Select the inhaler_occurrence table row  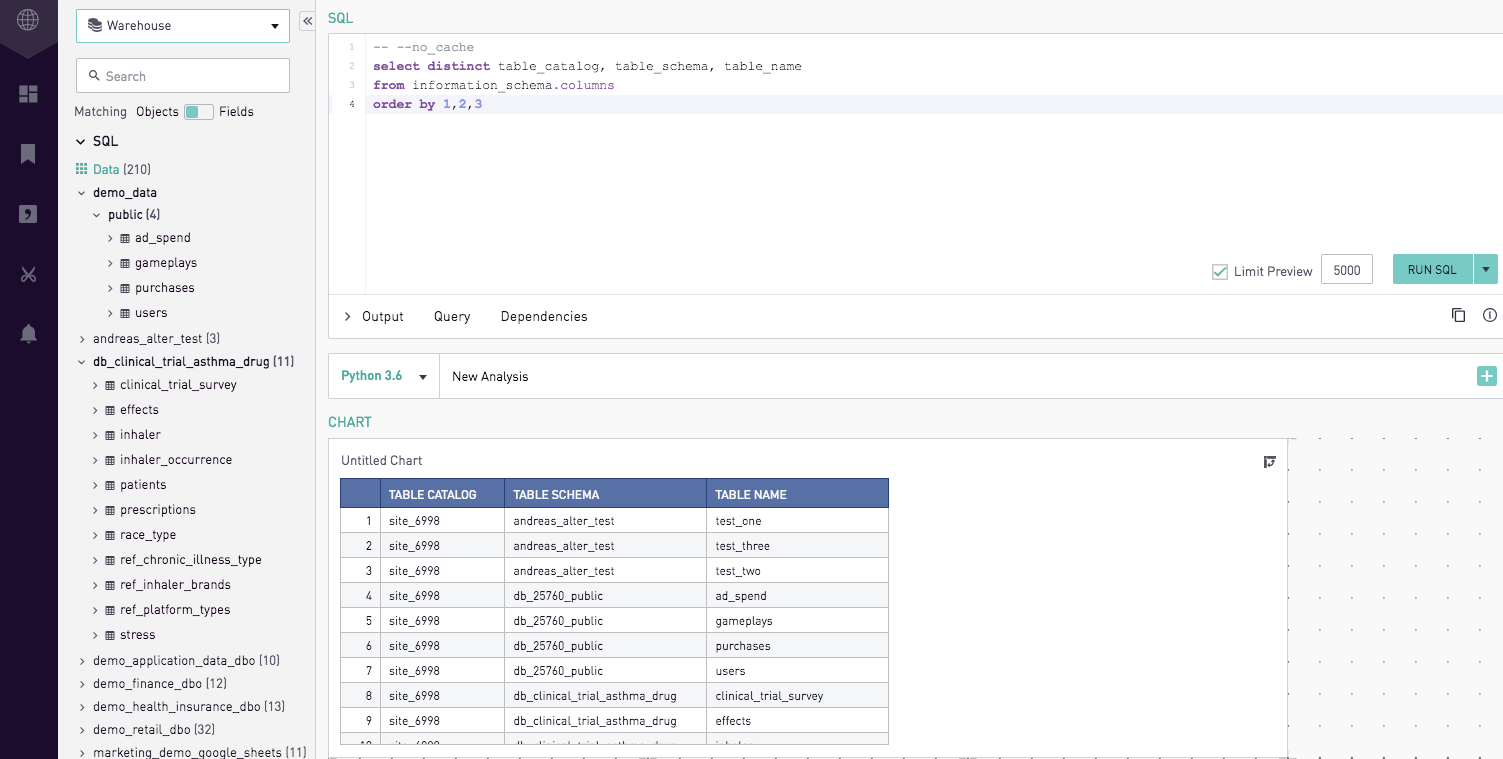(176, 460)
